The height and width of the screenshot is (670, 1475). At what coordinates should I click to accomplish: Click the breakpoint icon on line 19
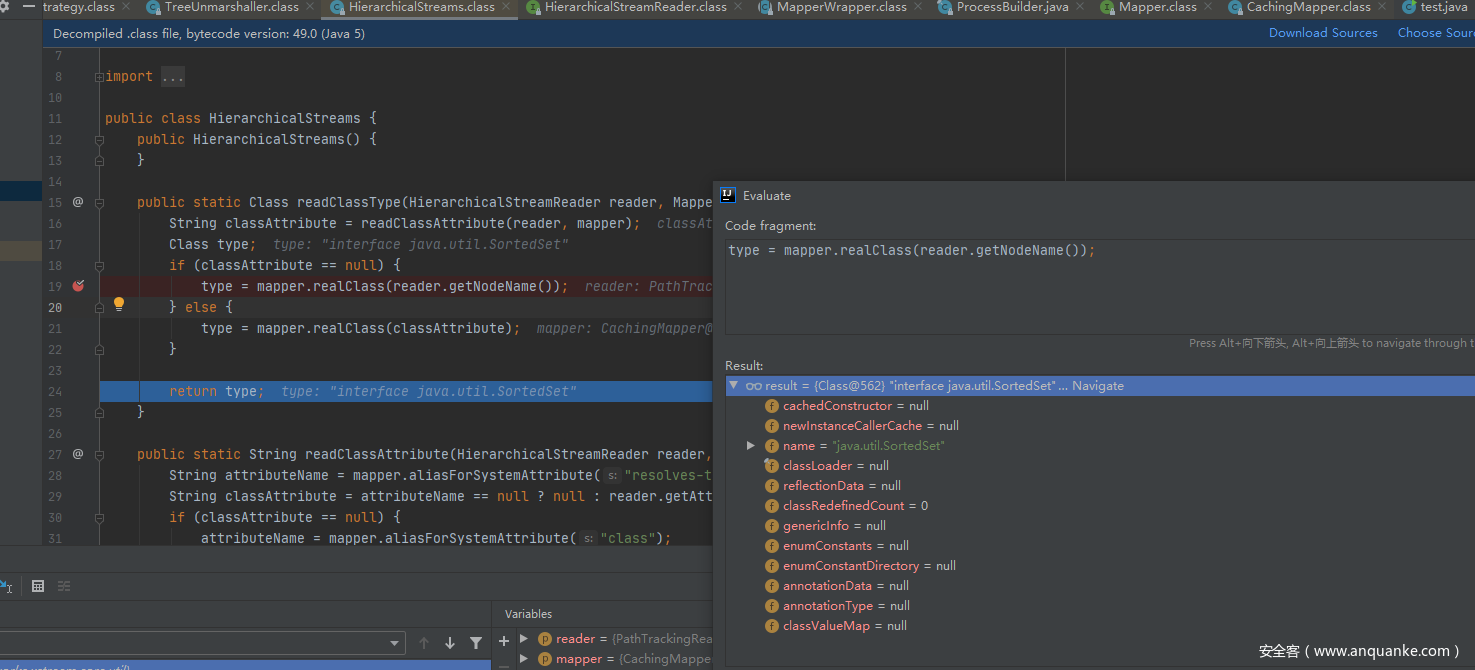click(78, 286)
